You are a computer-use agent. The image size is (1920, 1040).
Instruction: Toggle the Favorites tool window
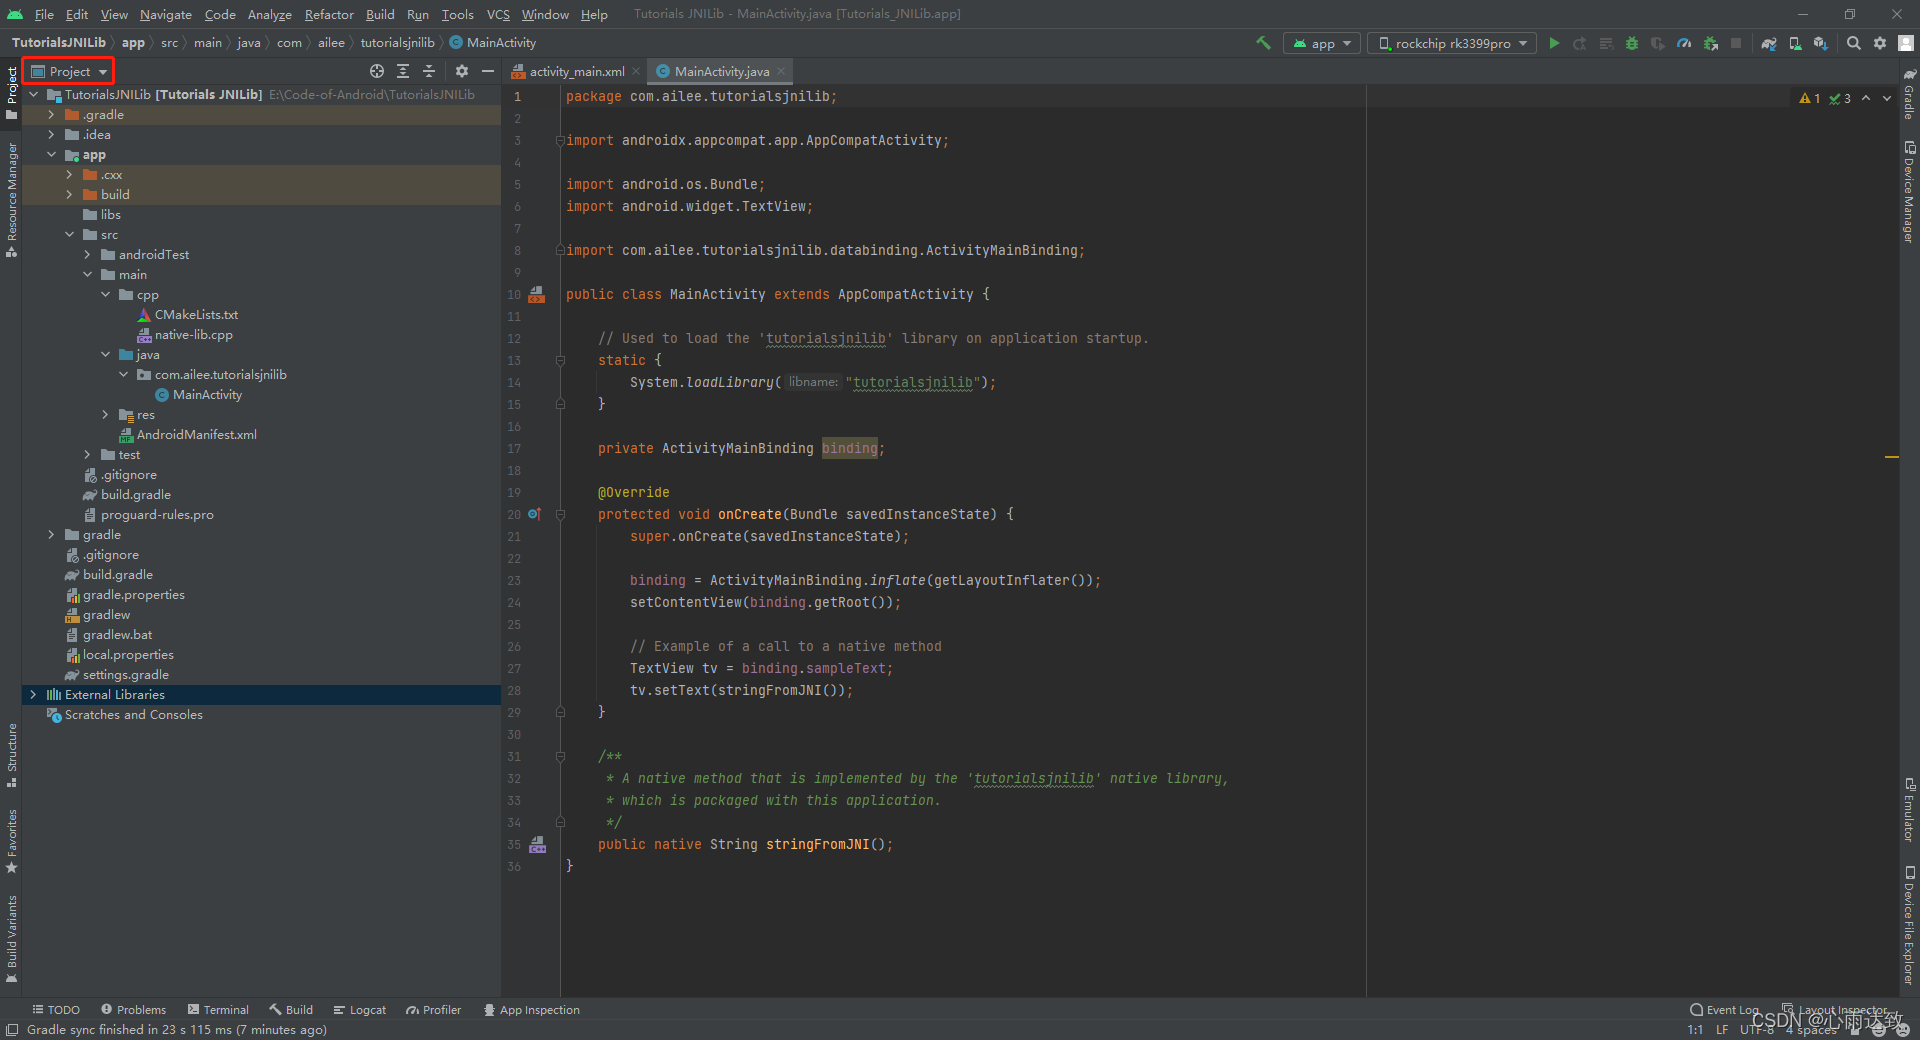point(11,840)
